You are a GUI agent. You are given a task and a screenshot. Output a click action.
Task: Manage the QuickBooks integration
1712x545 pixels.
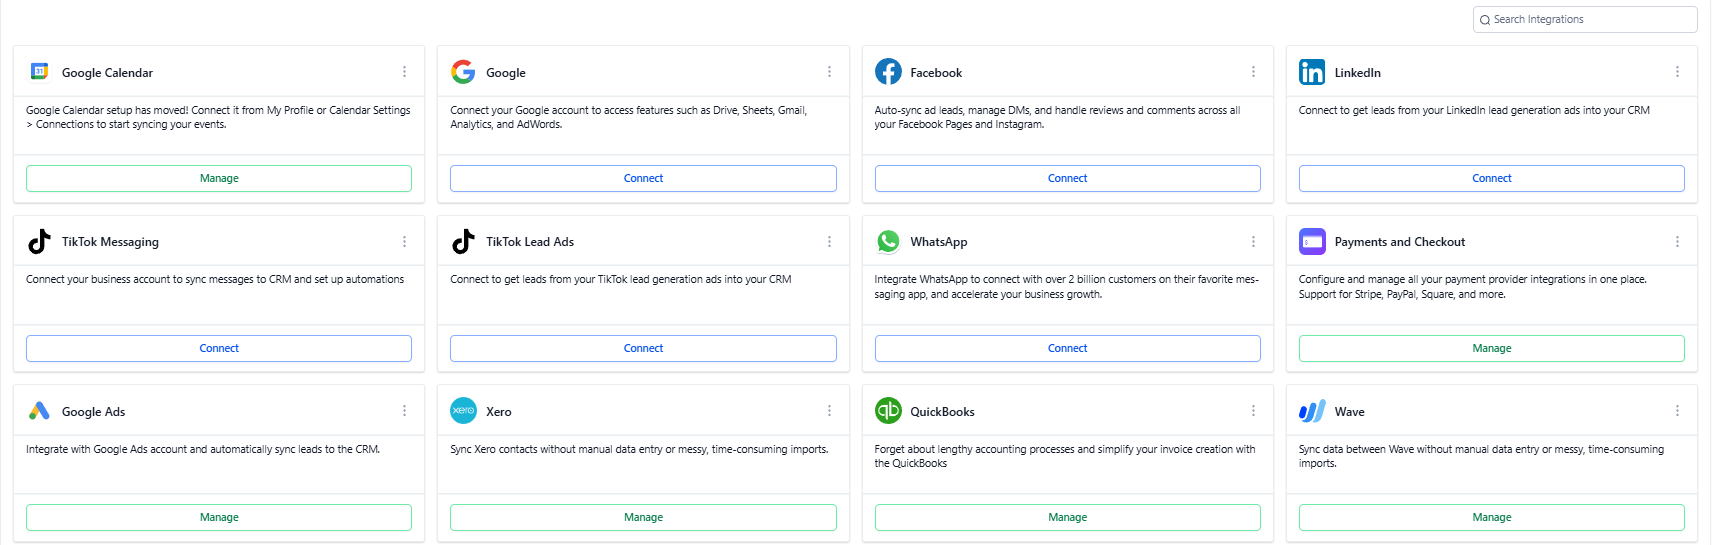point(1067,517)
